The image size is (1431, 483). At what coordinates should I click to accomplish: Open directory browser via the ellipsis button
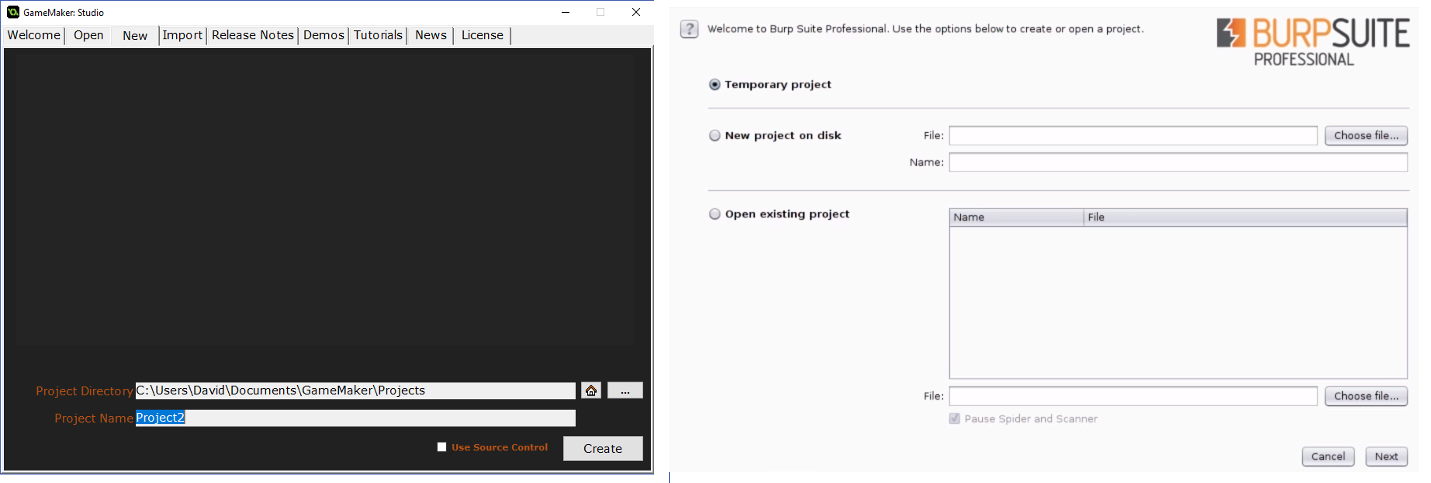(x=625, y=391)
